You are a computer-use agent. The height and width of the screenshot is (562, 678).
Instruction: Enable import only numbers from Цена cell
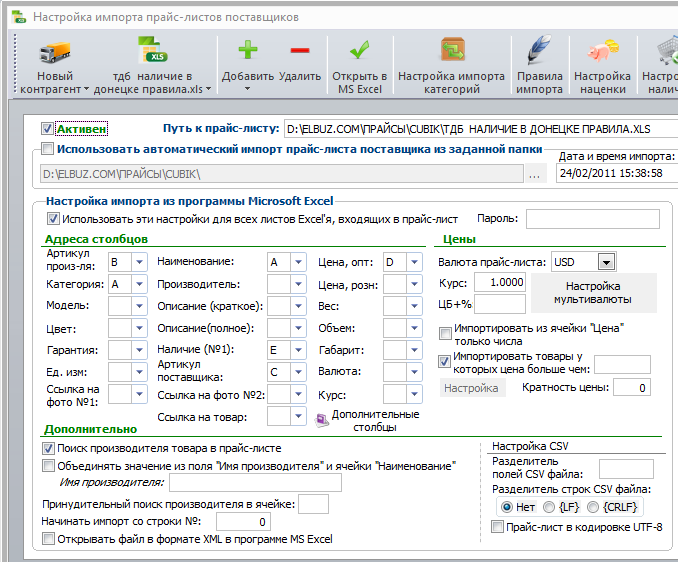point(445,333)
